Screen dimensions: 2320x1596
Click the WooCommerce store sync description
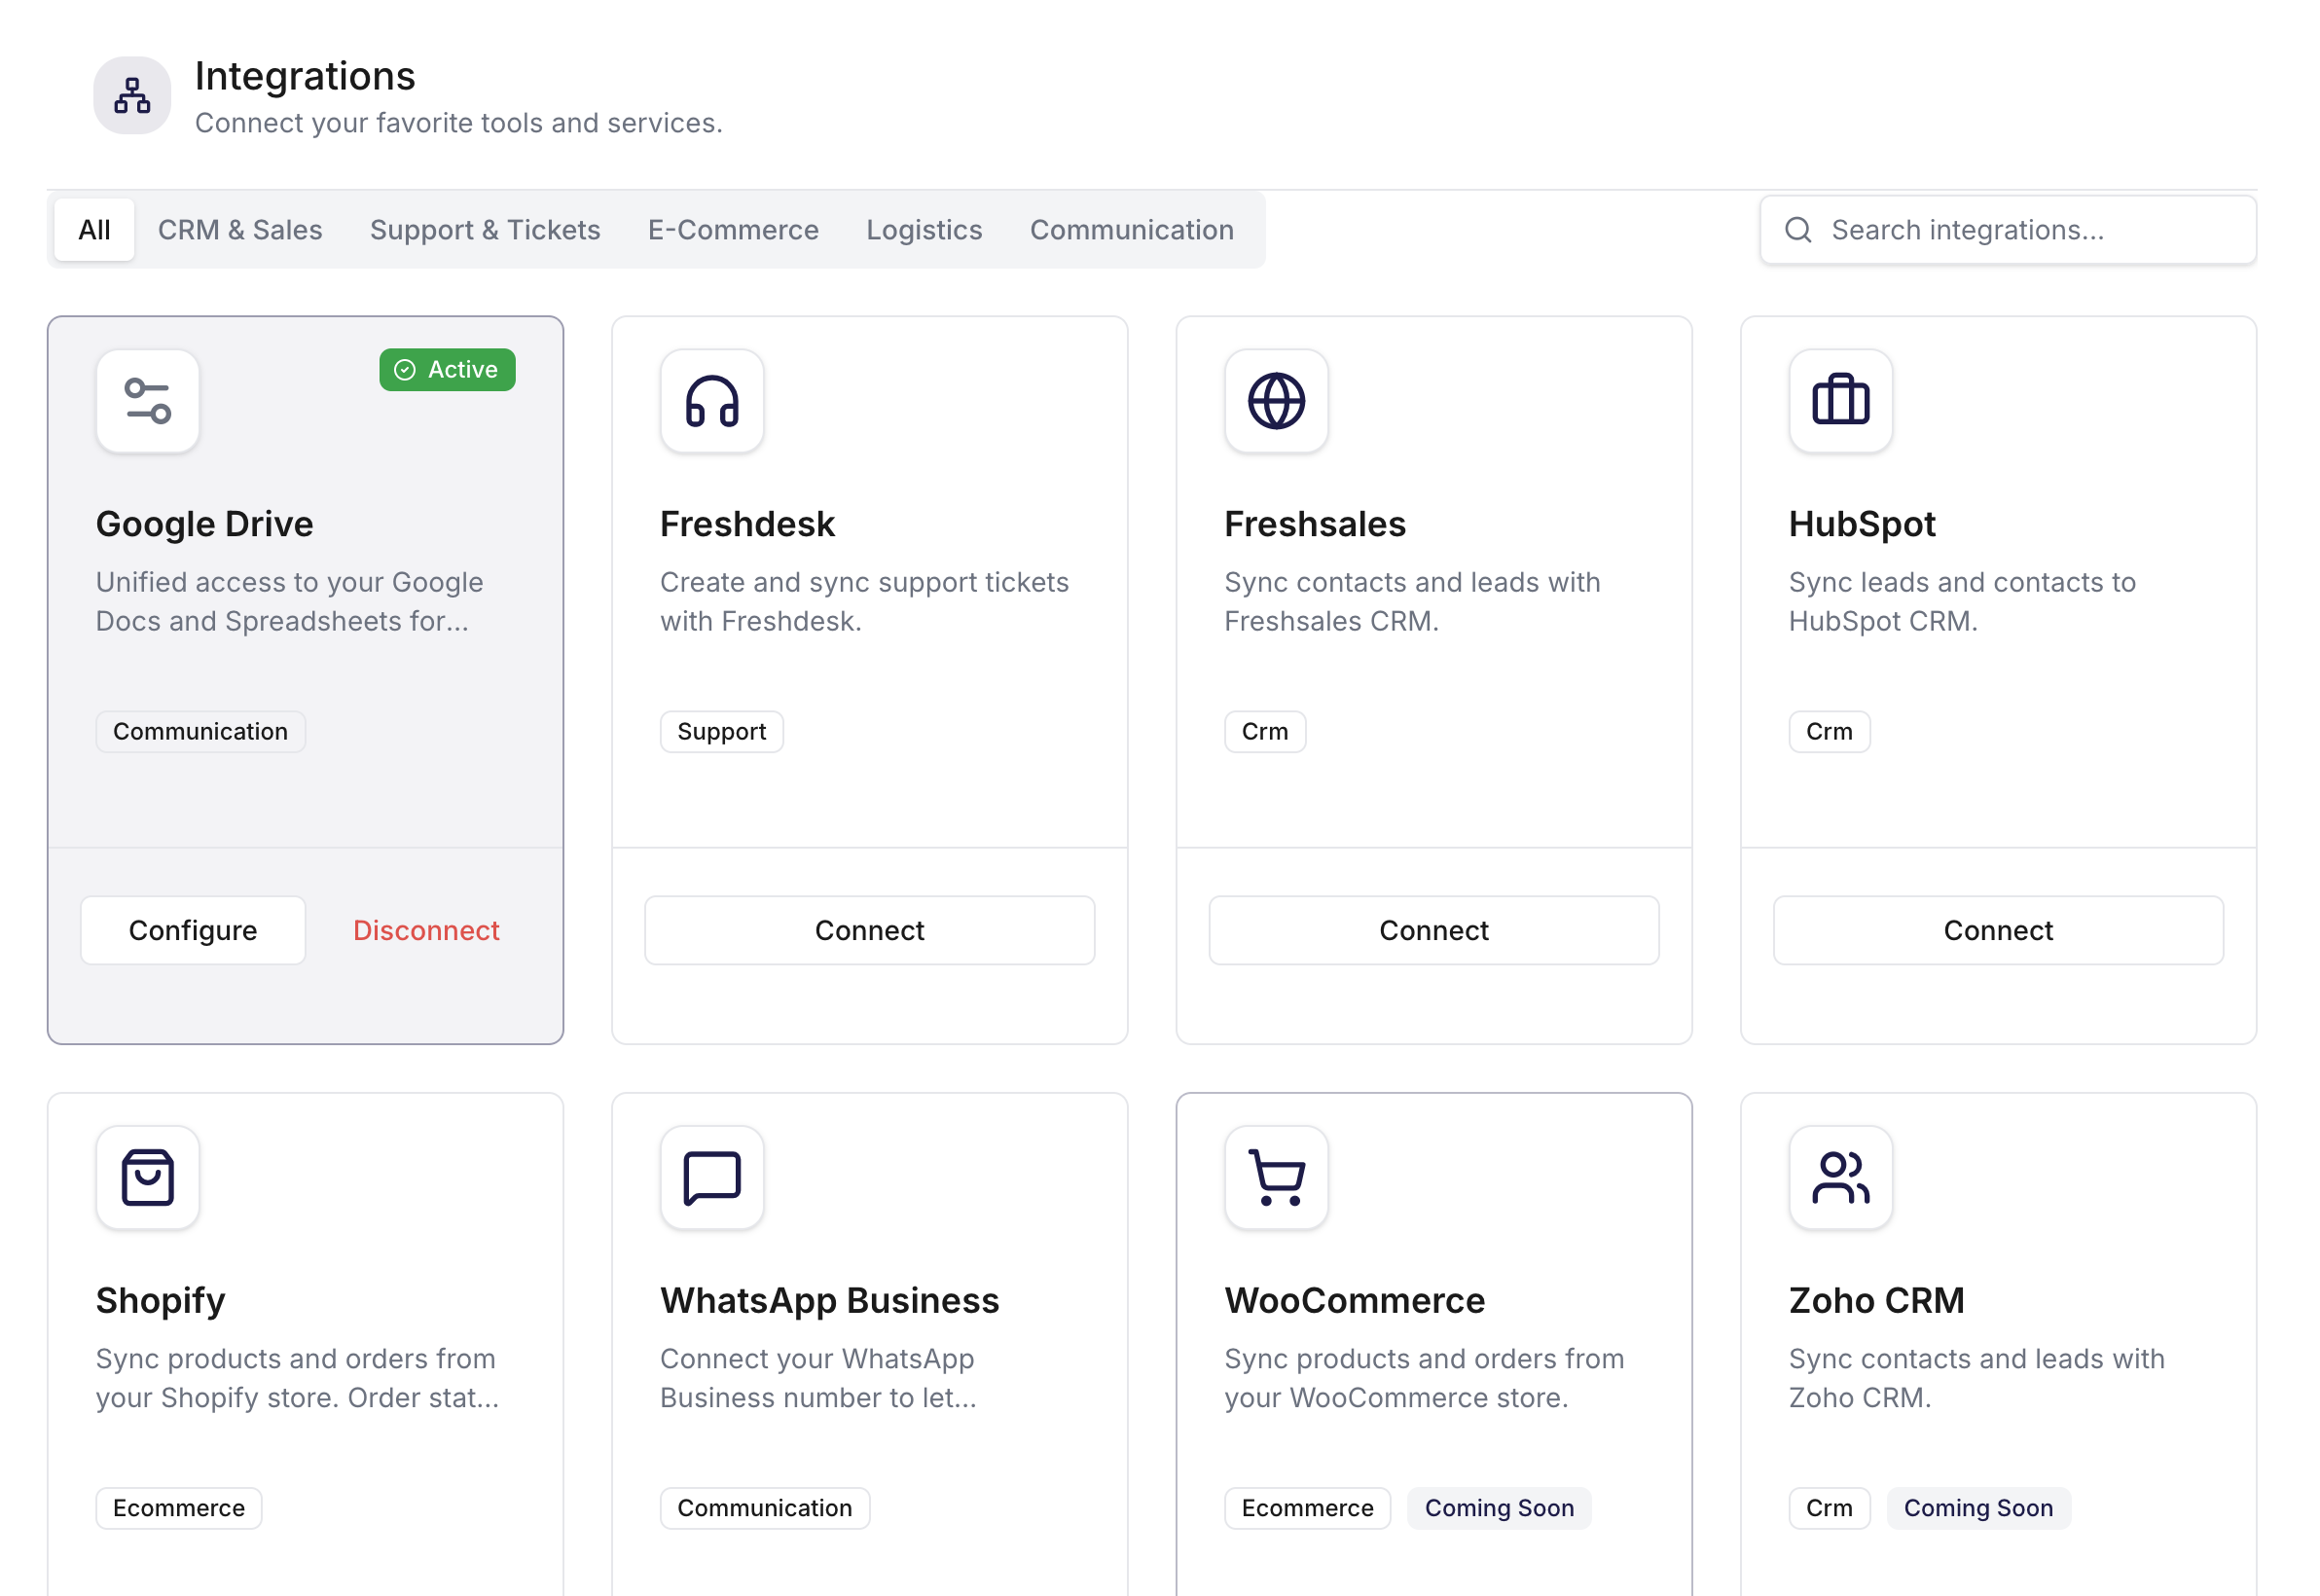point(1423,1377)
